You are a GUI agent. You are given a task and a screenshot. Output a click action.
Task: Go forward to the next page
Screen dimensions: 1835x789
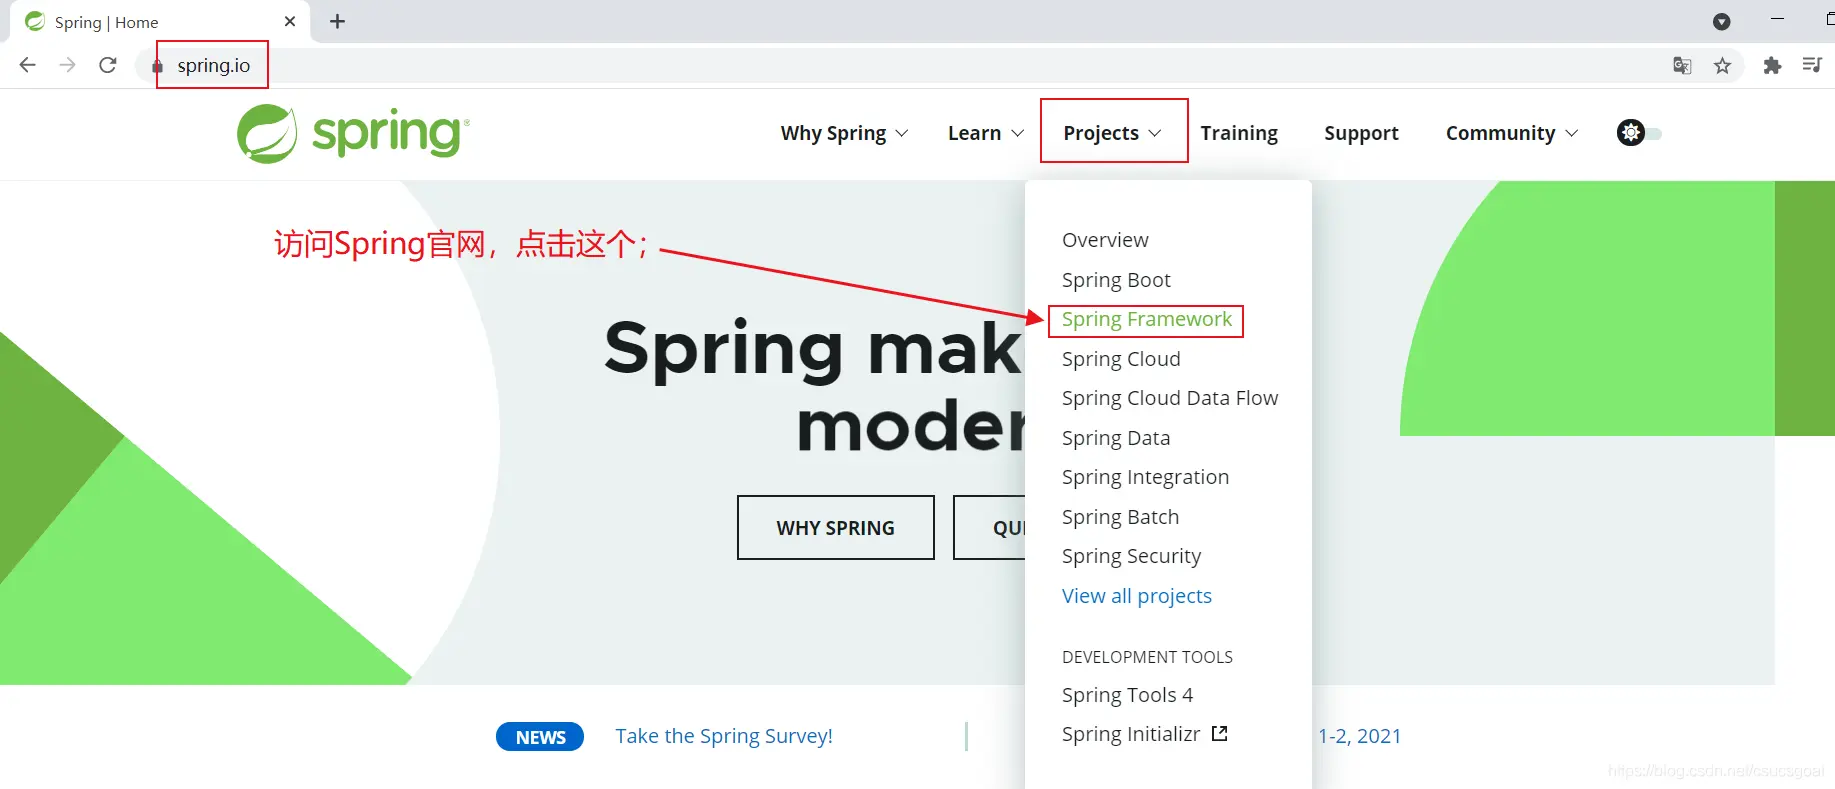tap(67, 65)
